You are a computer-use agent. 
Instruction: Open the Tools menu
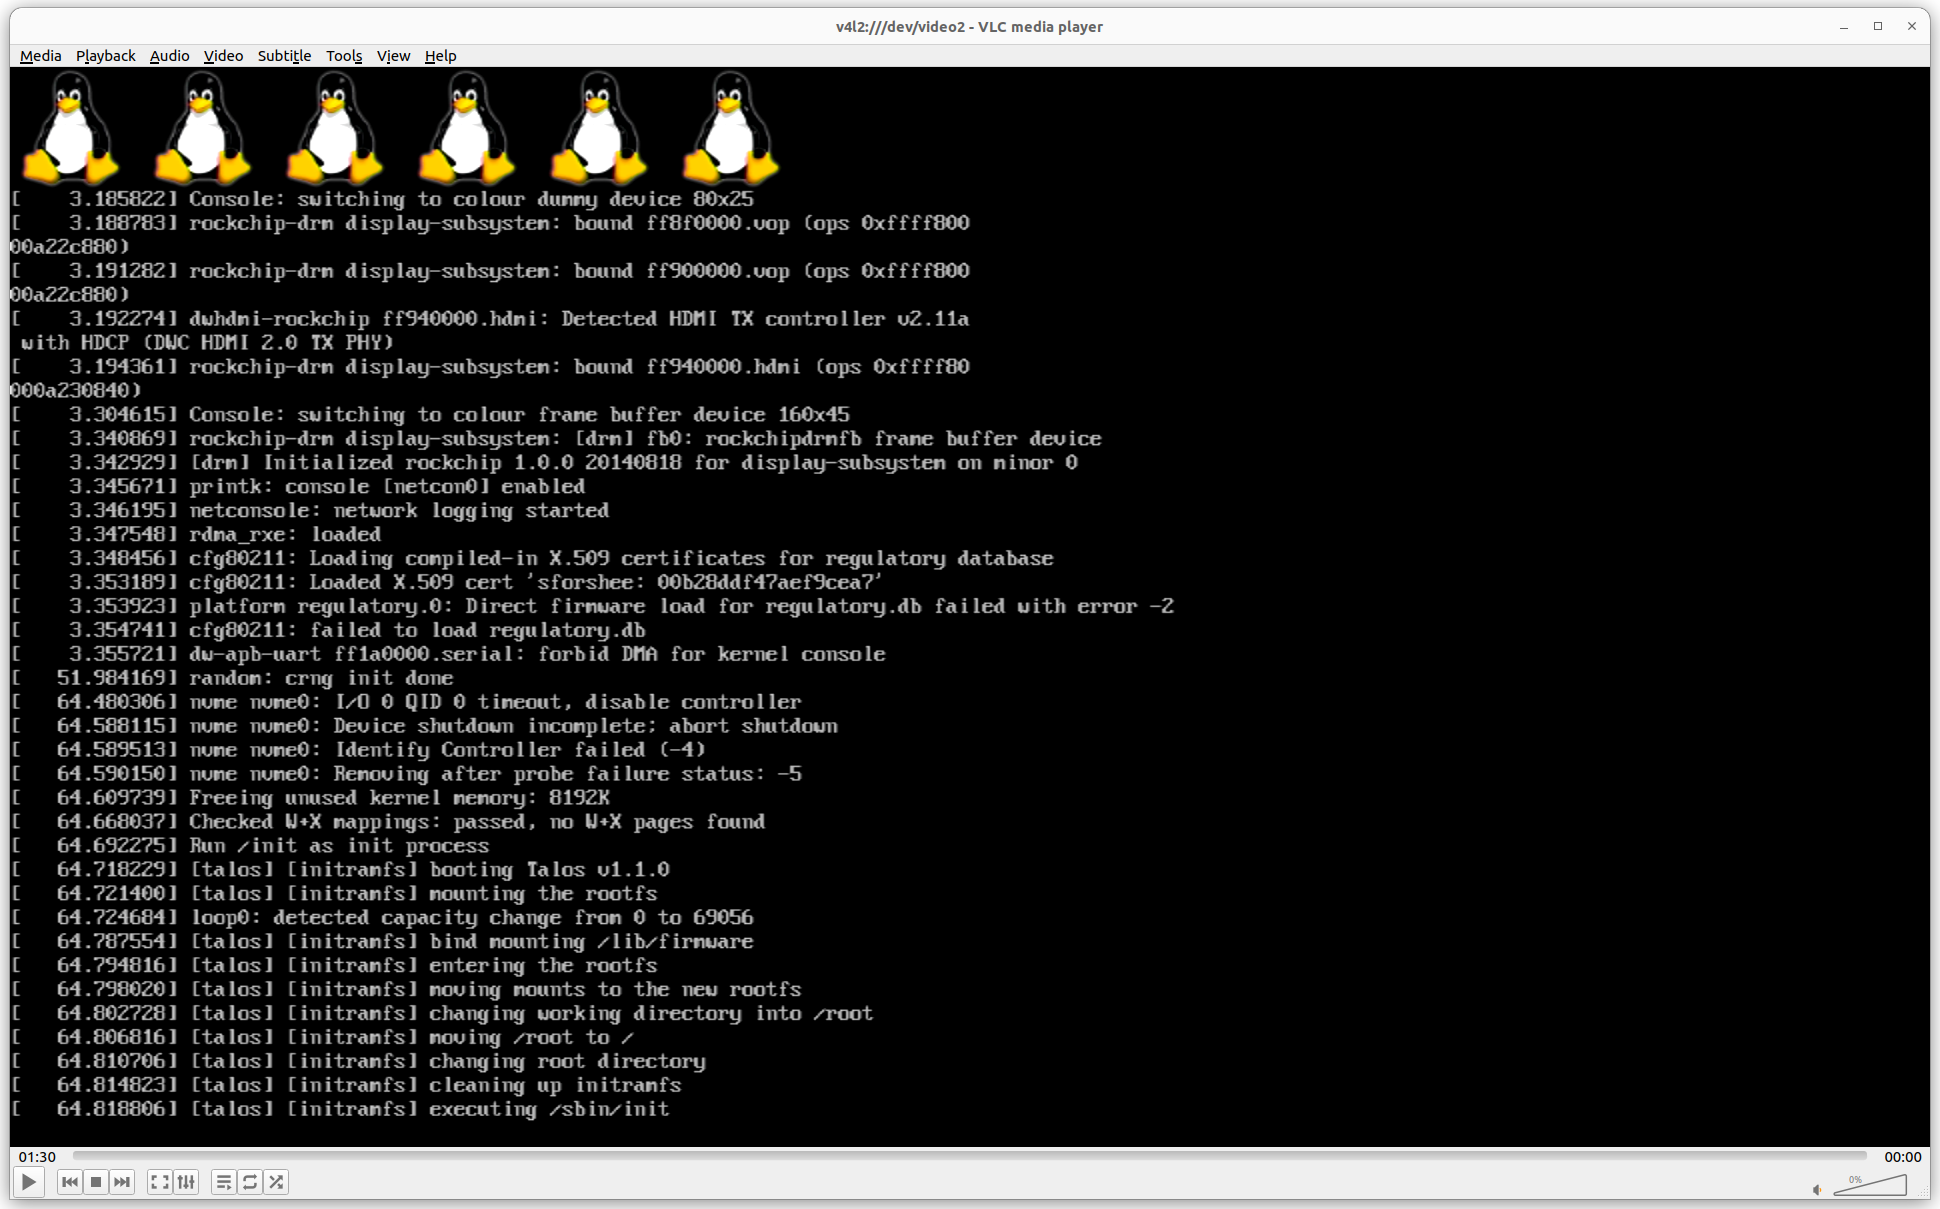pyautogui.click(x=344, y=56)
